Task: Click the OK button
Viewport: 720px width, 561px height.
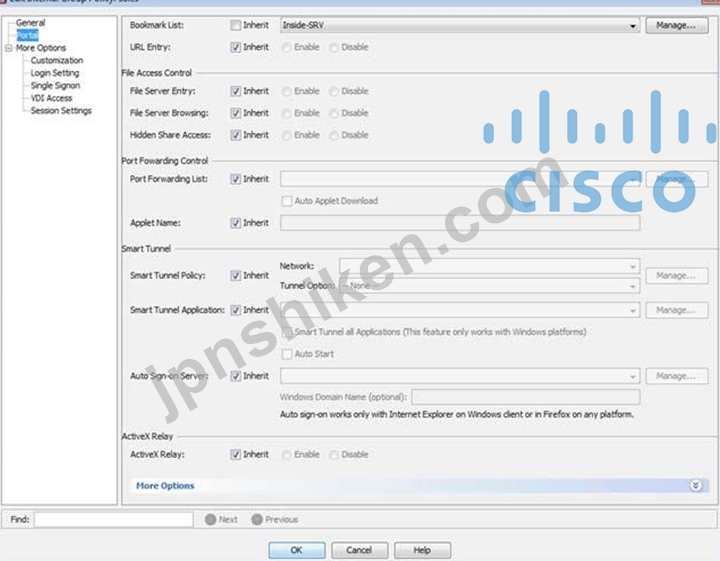Action: pos(297,550)
